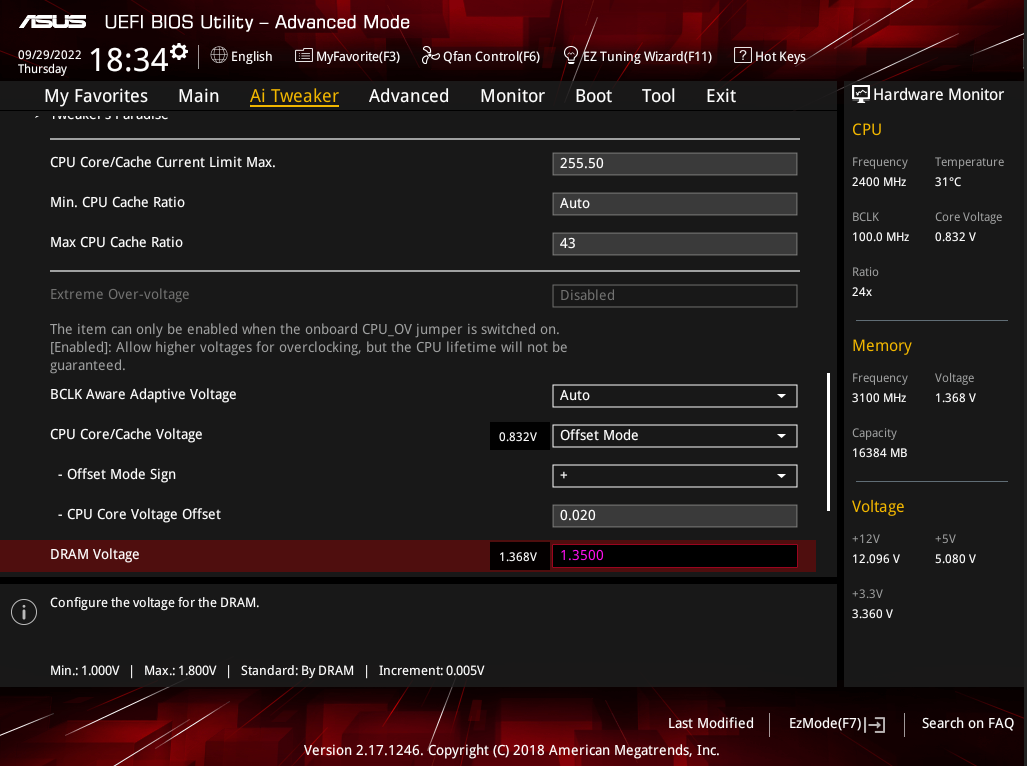Expand BCLK Aware Adaptive Voltage dropdown
1027x766 pixels.
675,395
